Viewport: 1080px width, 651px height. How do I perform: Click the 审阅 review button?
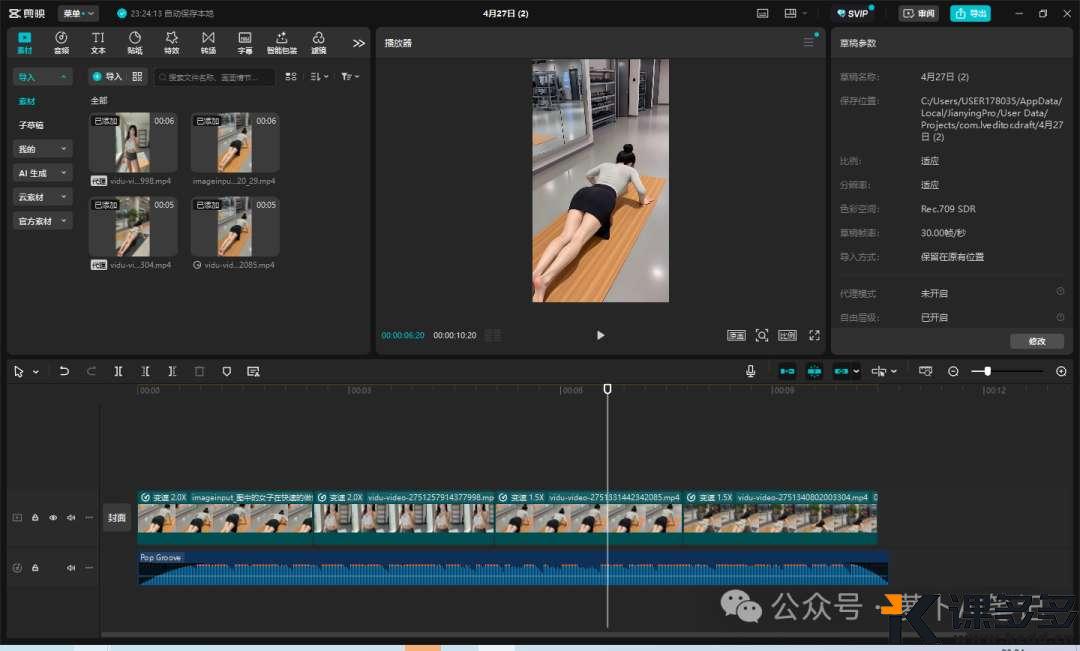click(x=920, y=13)
